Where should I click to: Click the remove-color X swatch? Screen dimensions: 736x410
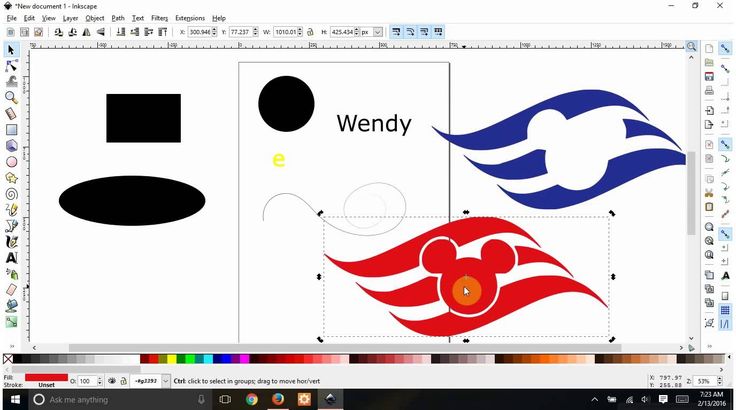click(x=8, y=359)
